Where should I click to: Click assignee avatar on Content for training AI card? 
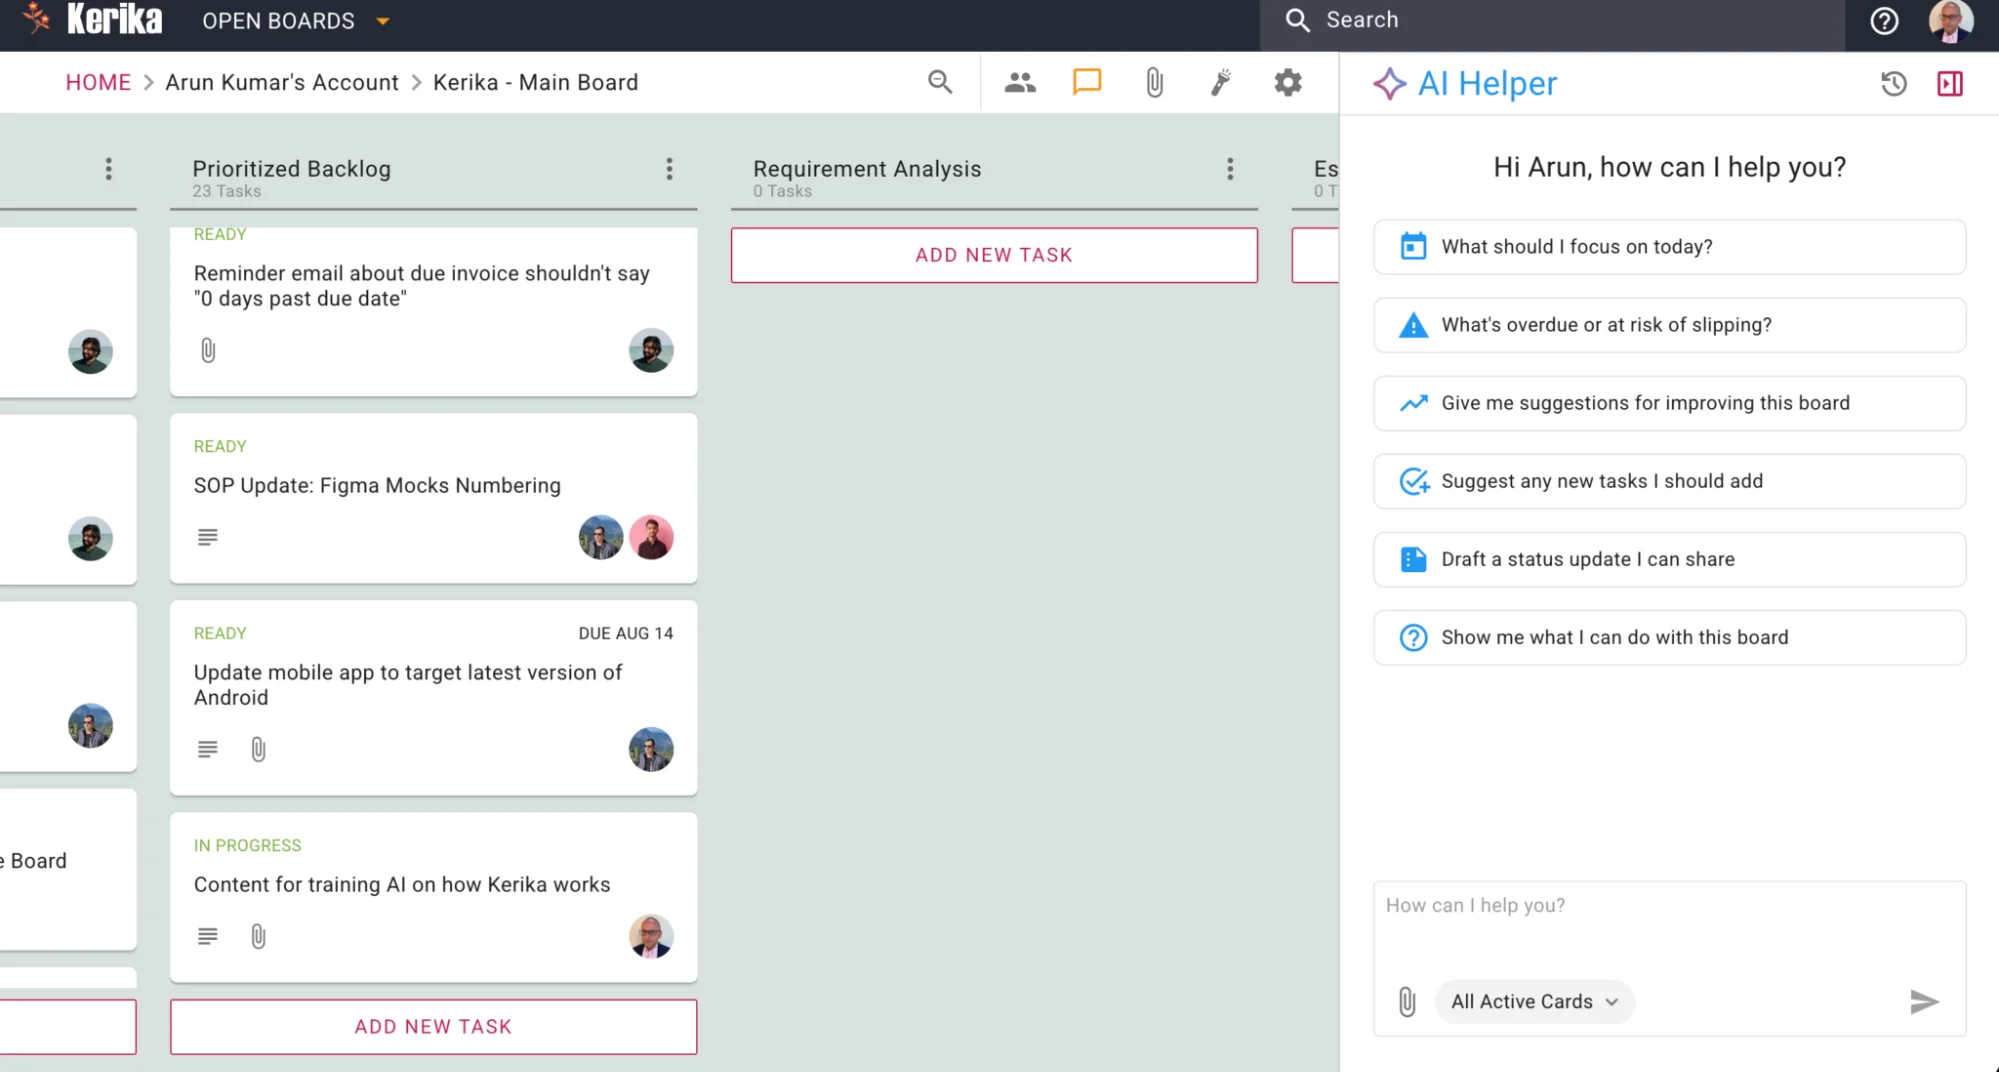651,936
